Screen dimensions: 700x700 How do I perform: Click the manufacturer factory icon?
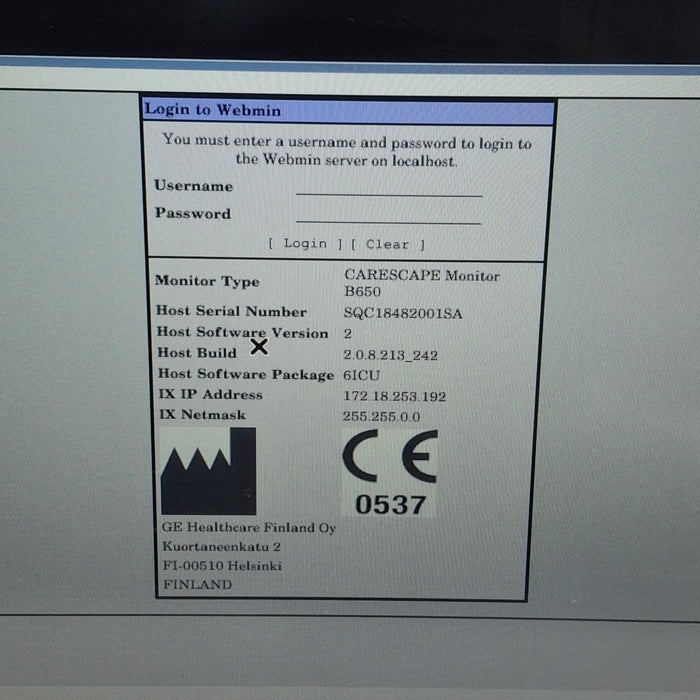208,471
